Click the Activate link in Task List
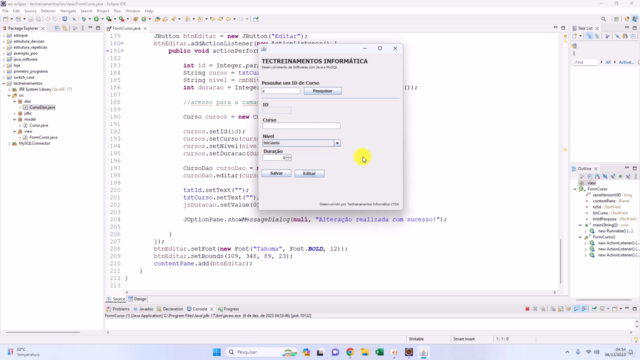The image size is (640, 360). point(626,62)
